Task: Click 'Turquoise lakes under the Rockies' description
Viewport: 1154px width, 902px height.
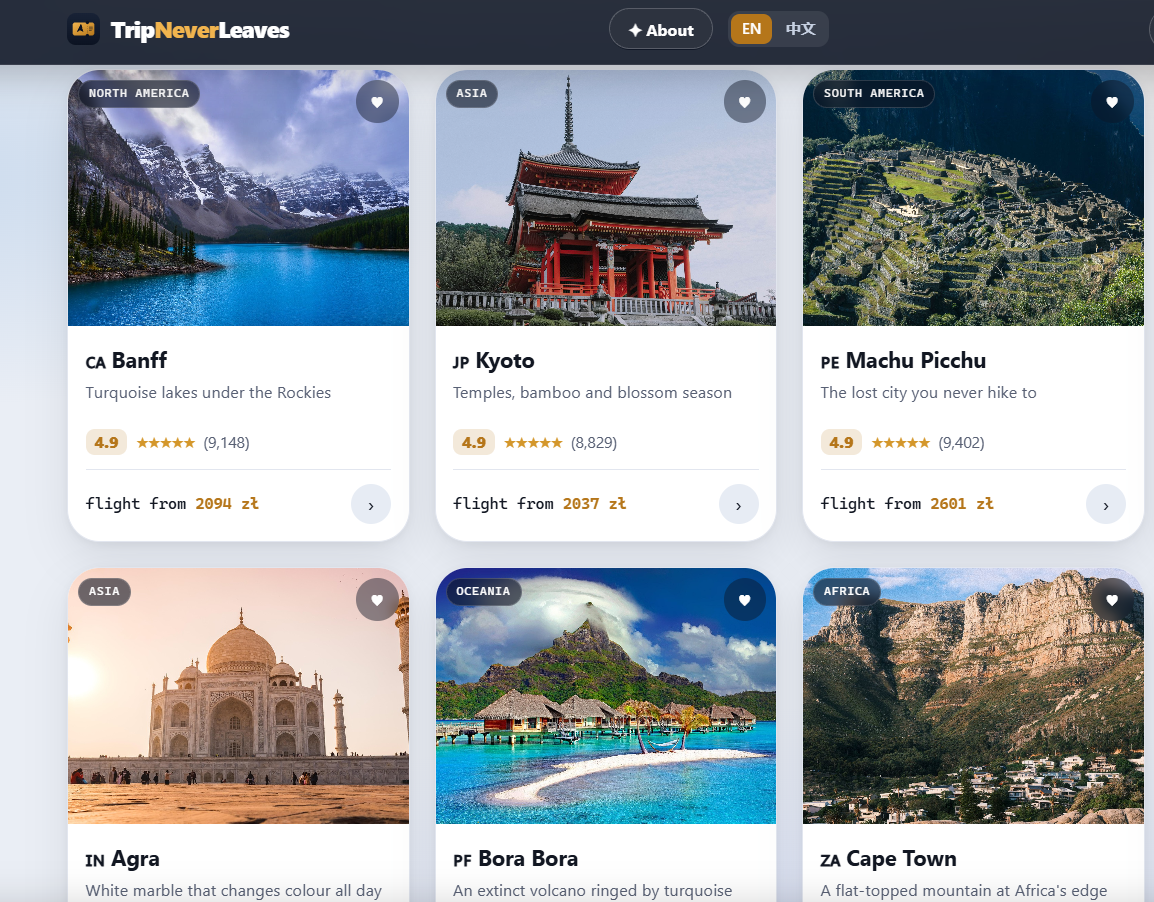Action: 208,393
